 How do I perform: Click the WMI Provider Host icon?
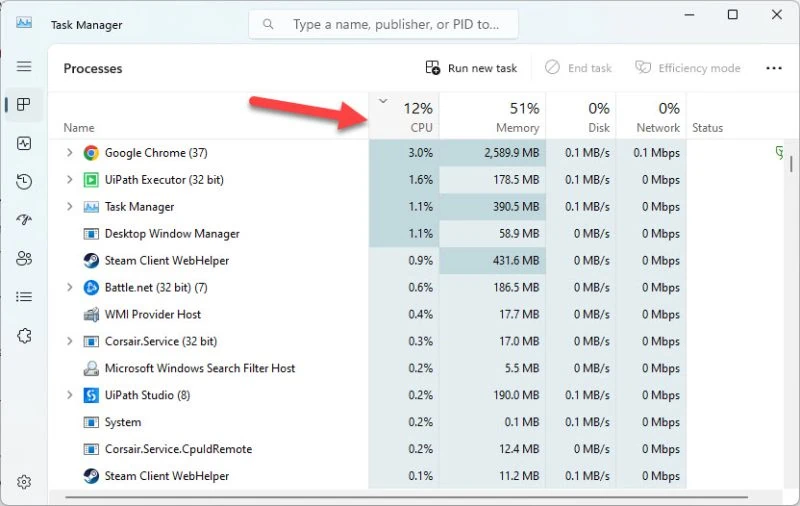tap(91, 314)
